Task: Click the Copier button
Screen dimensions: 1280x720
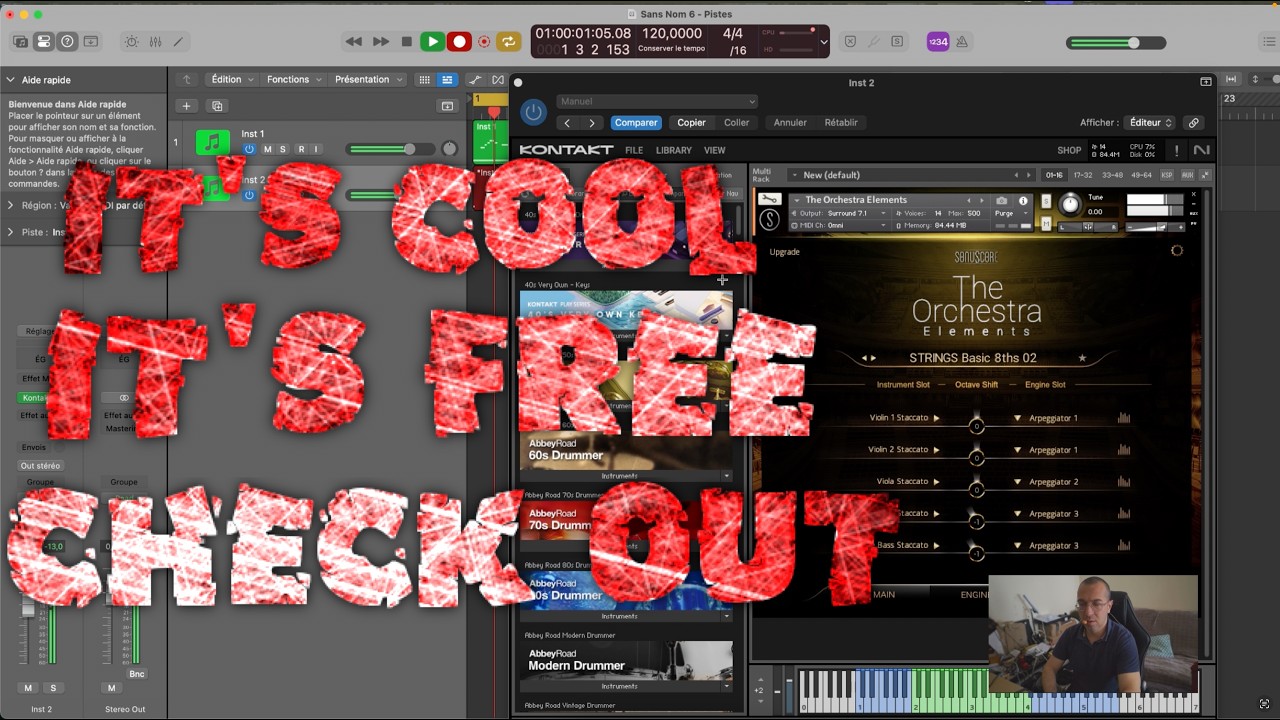Action: coord(691,123)
